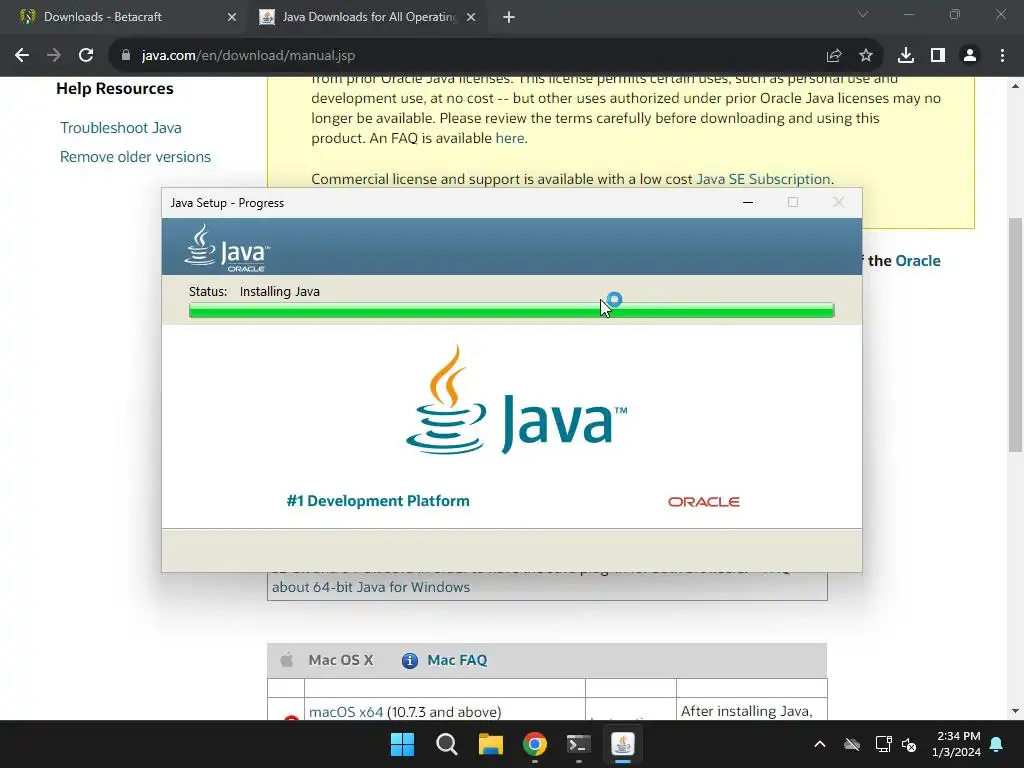Click the muted volume tray icon
Screen dimensions: 1024x768
909,744
